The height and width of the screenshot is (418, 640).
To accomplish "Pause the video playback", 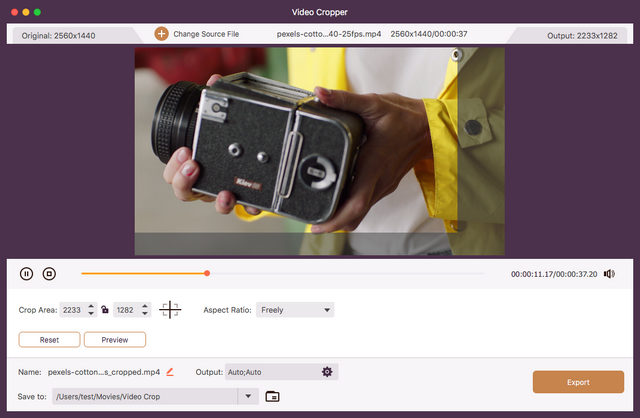I will (26, 273).
